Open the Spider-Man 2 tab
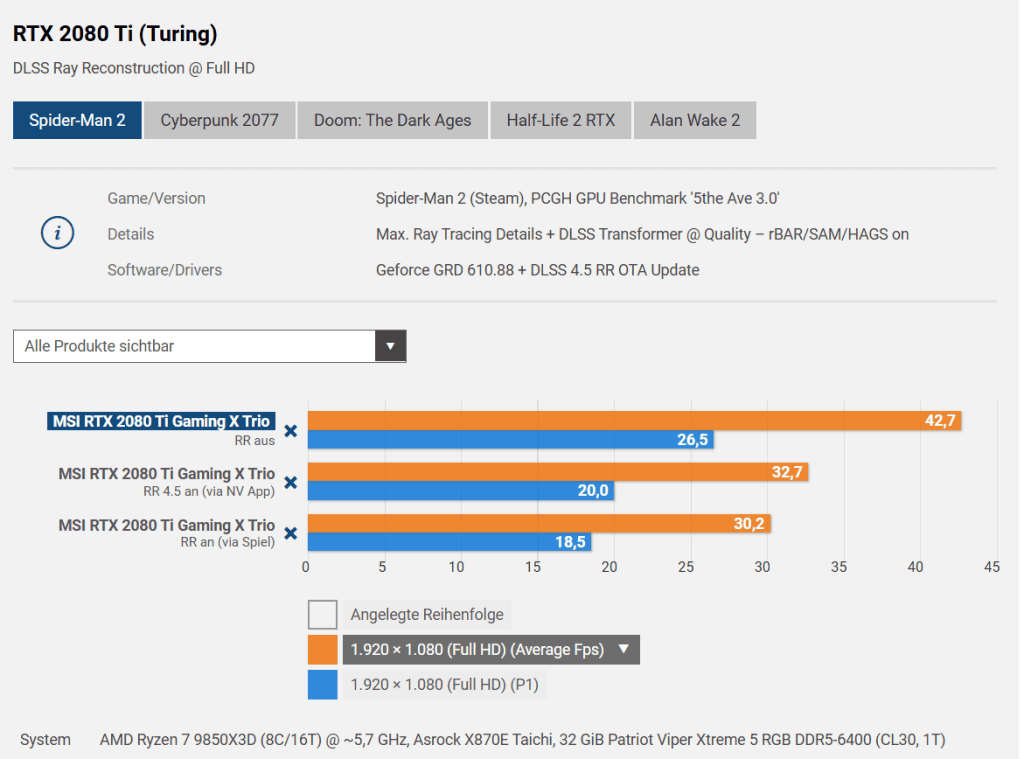This screenshot has width=1024, height=759. [77, 120]
